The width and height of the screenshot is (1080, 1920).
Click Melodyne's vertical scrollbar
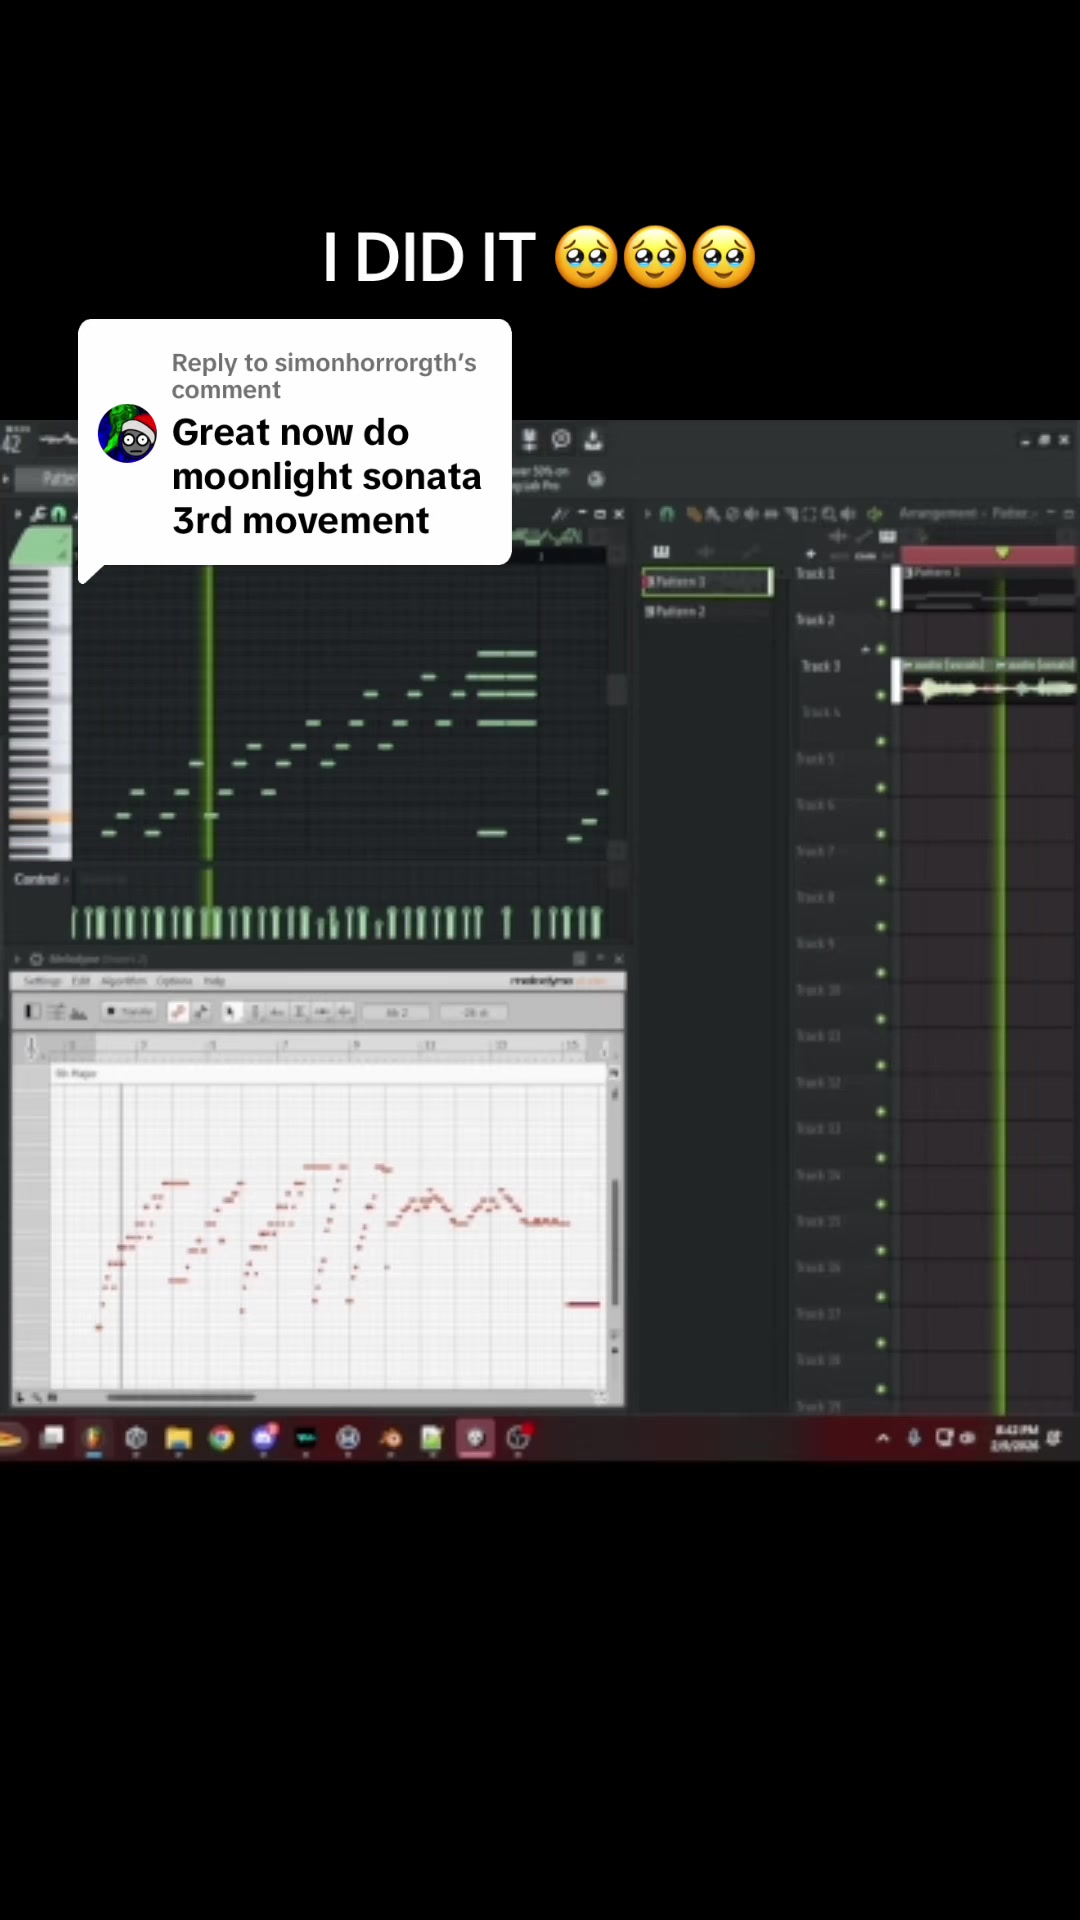[x=615, y=1242]
